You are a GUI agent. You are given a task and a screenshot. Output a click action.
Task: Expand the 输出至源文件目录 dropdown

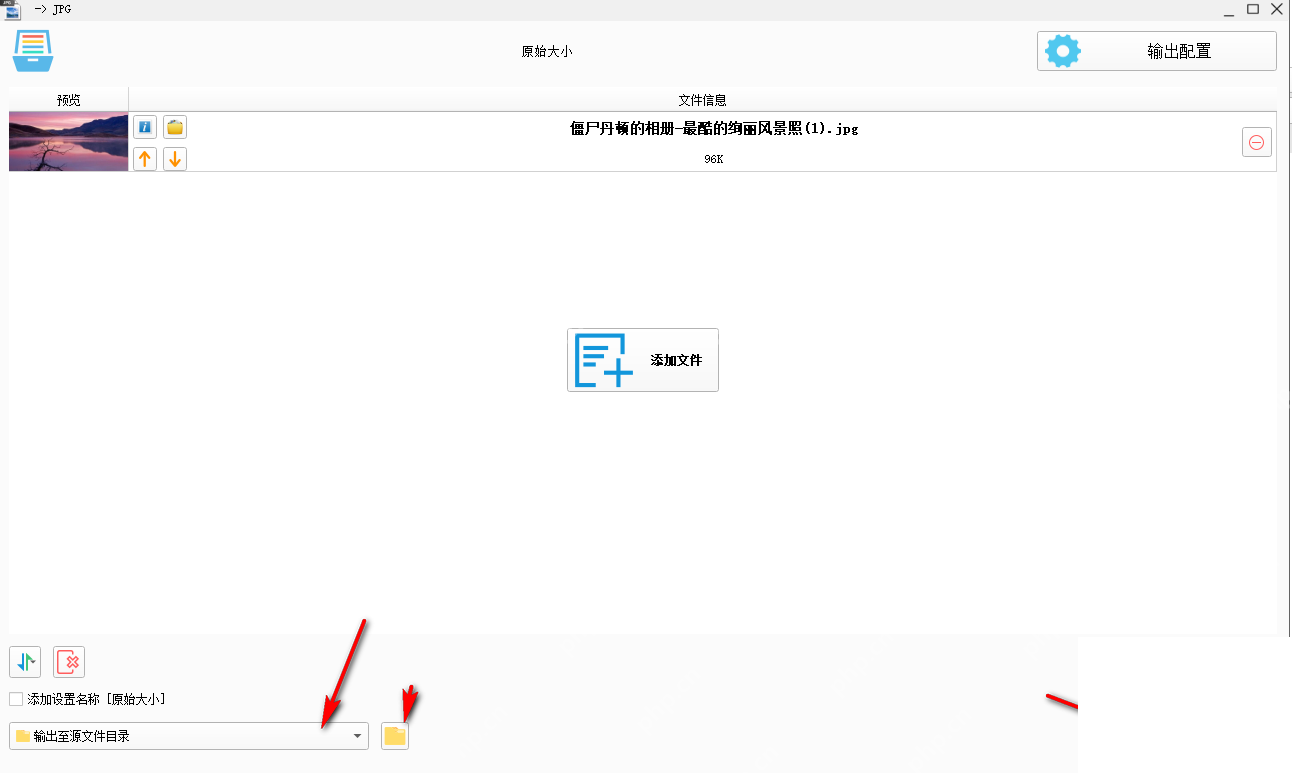tap(189, 736)
